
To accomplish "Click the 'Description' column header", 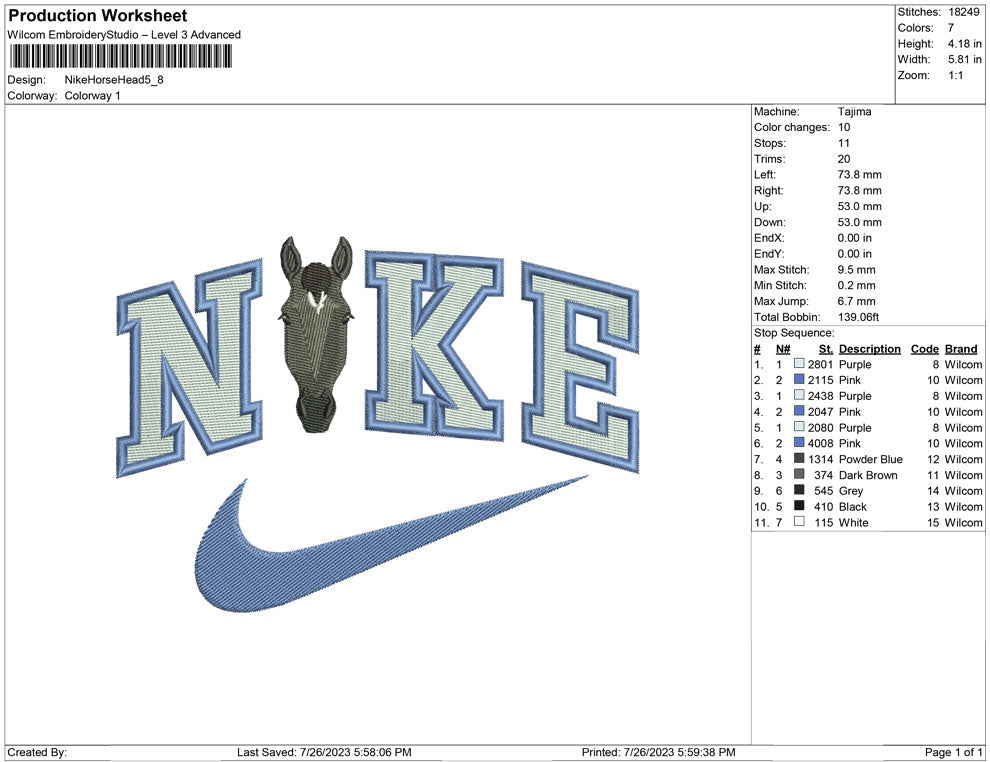I will point(869,348).
